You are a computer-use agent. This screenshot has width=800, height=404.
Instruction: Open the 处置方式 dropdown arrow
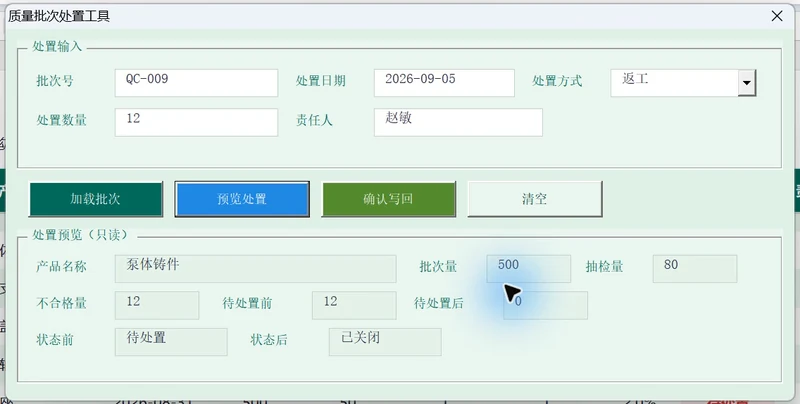click(x=746, y=83)
